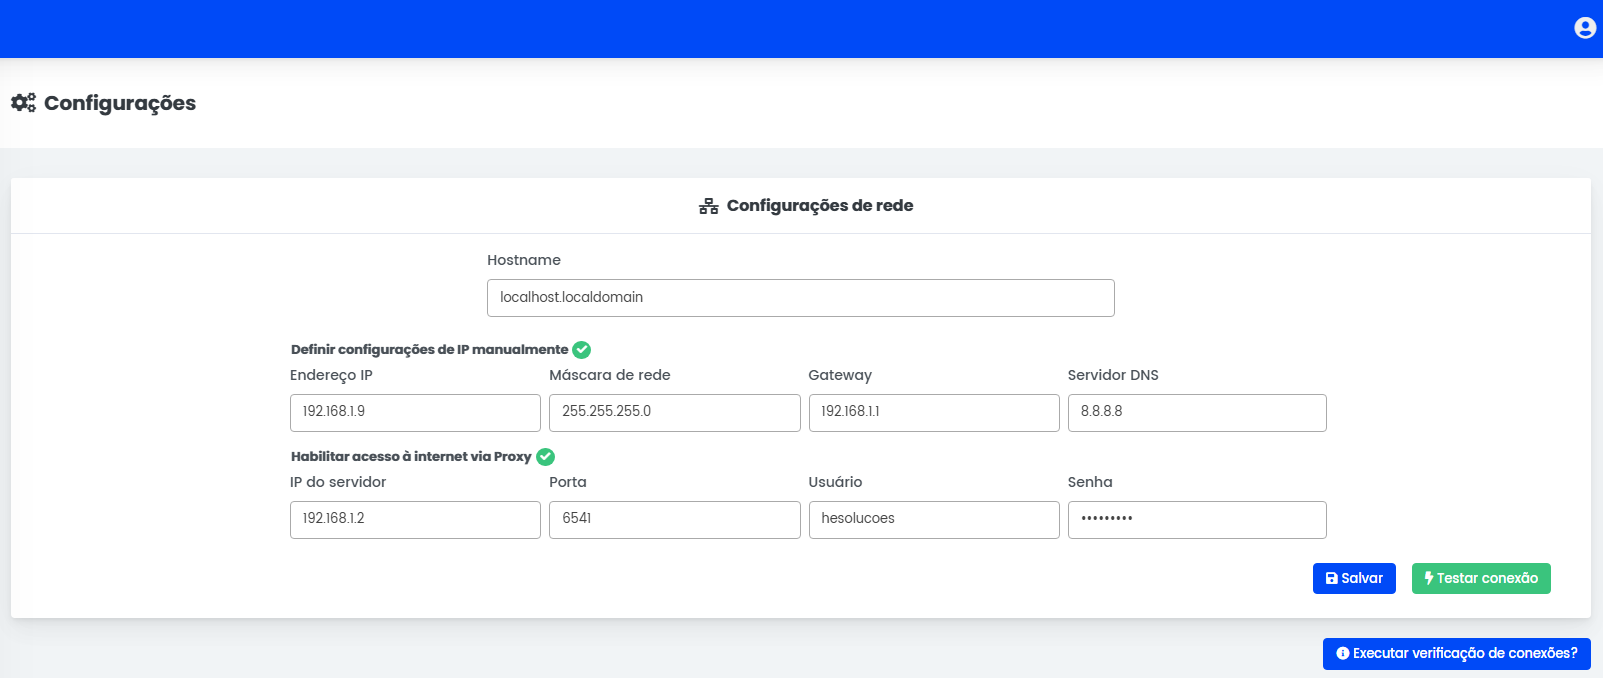Toggle manual IP configuration green checkmark
Screen dimensions: 1603x678
[581, 350]
